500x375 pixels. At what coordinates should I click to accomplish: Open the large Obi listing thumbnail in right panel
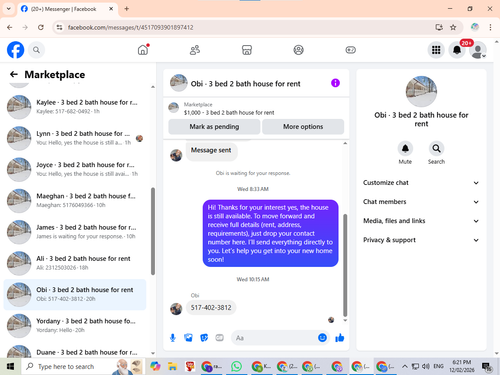[421, 92]
